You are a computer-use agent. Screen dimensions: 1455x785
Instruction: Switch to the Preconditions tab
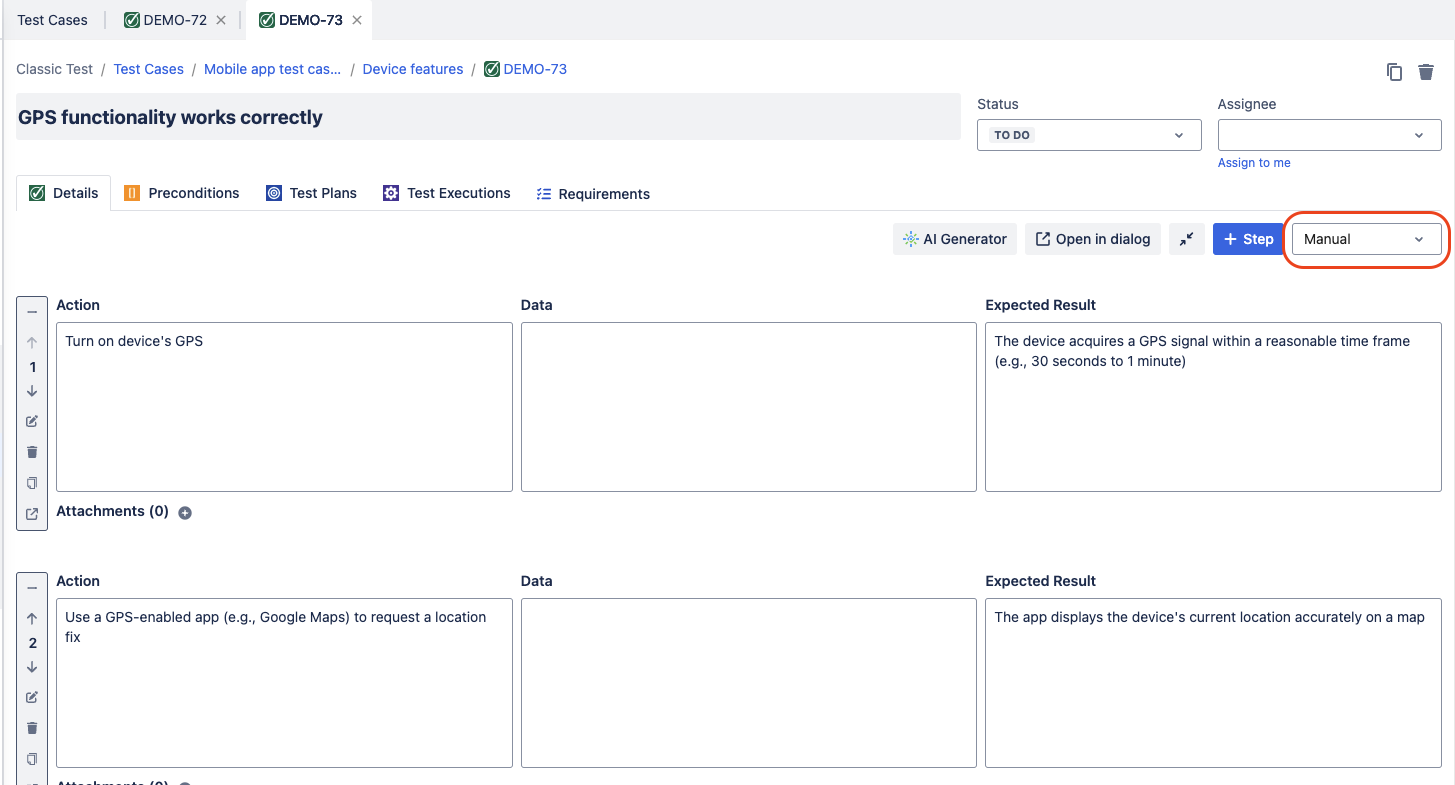(182, 193)
